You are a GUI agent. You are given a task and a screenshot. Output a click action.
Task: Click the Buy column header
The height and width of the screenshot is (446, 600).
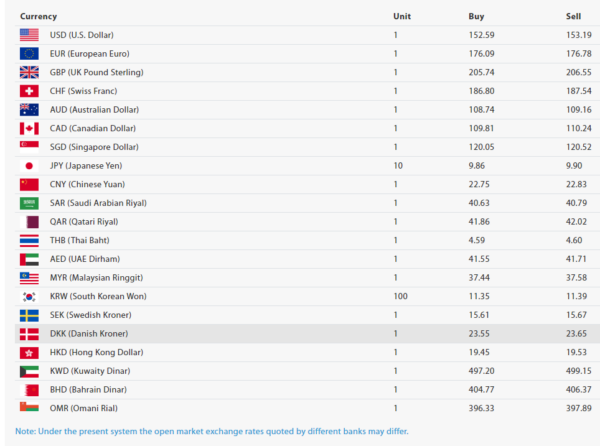coord(476,16)
